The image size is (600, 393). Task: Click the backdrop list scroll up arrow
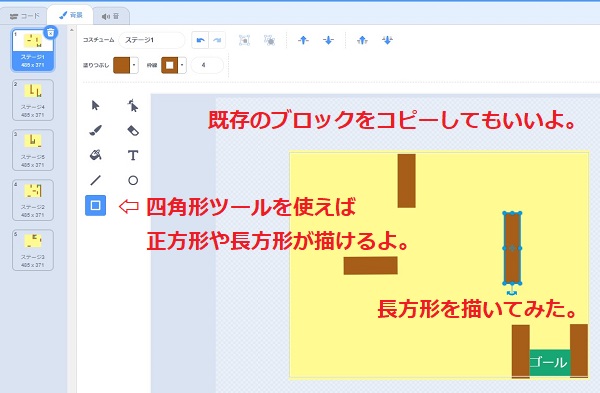point(72,29)
